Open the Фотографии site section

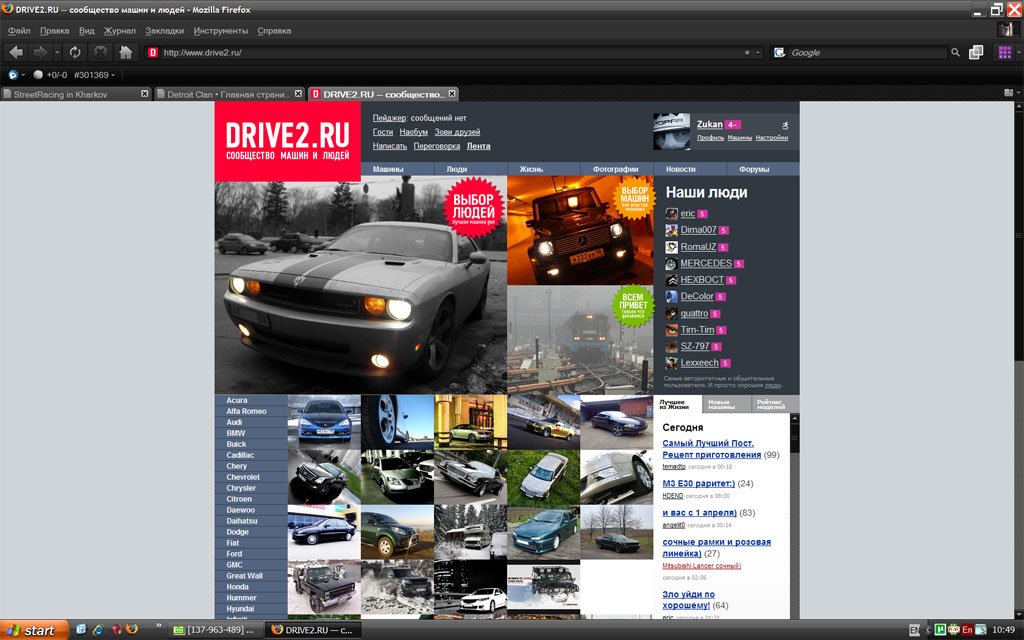615,169
